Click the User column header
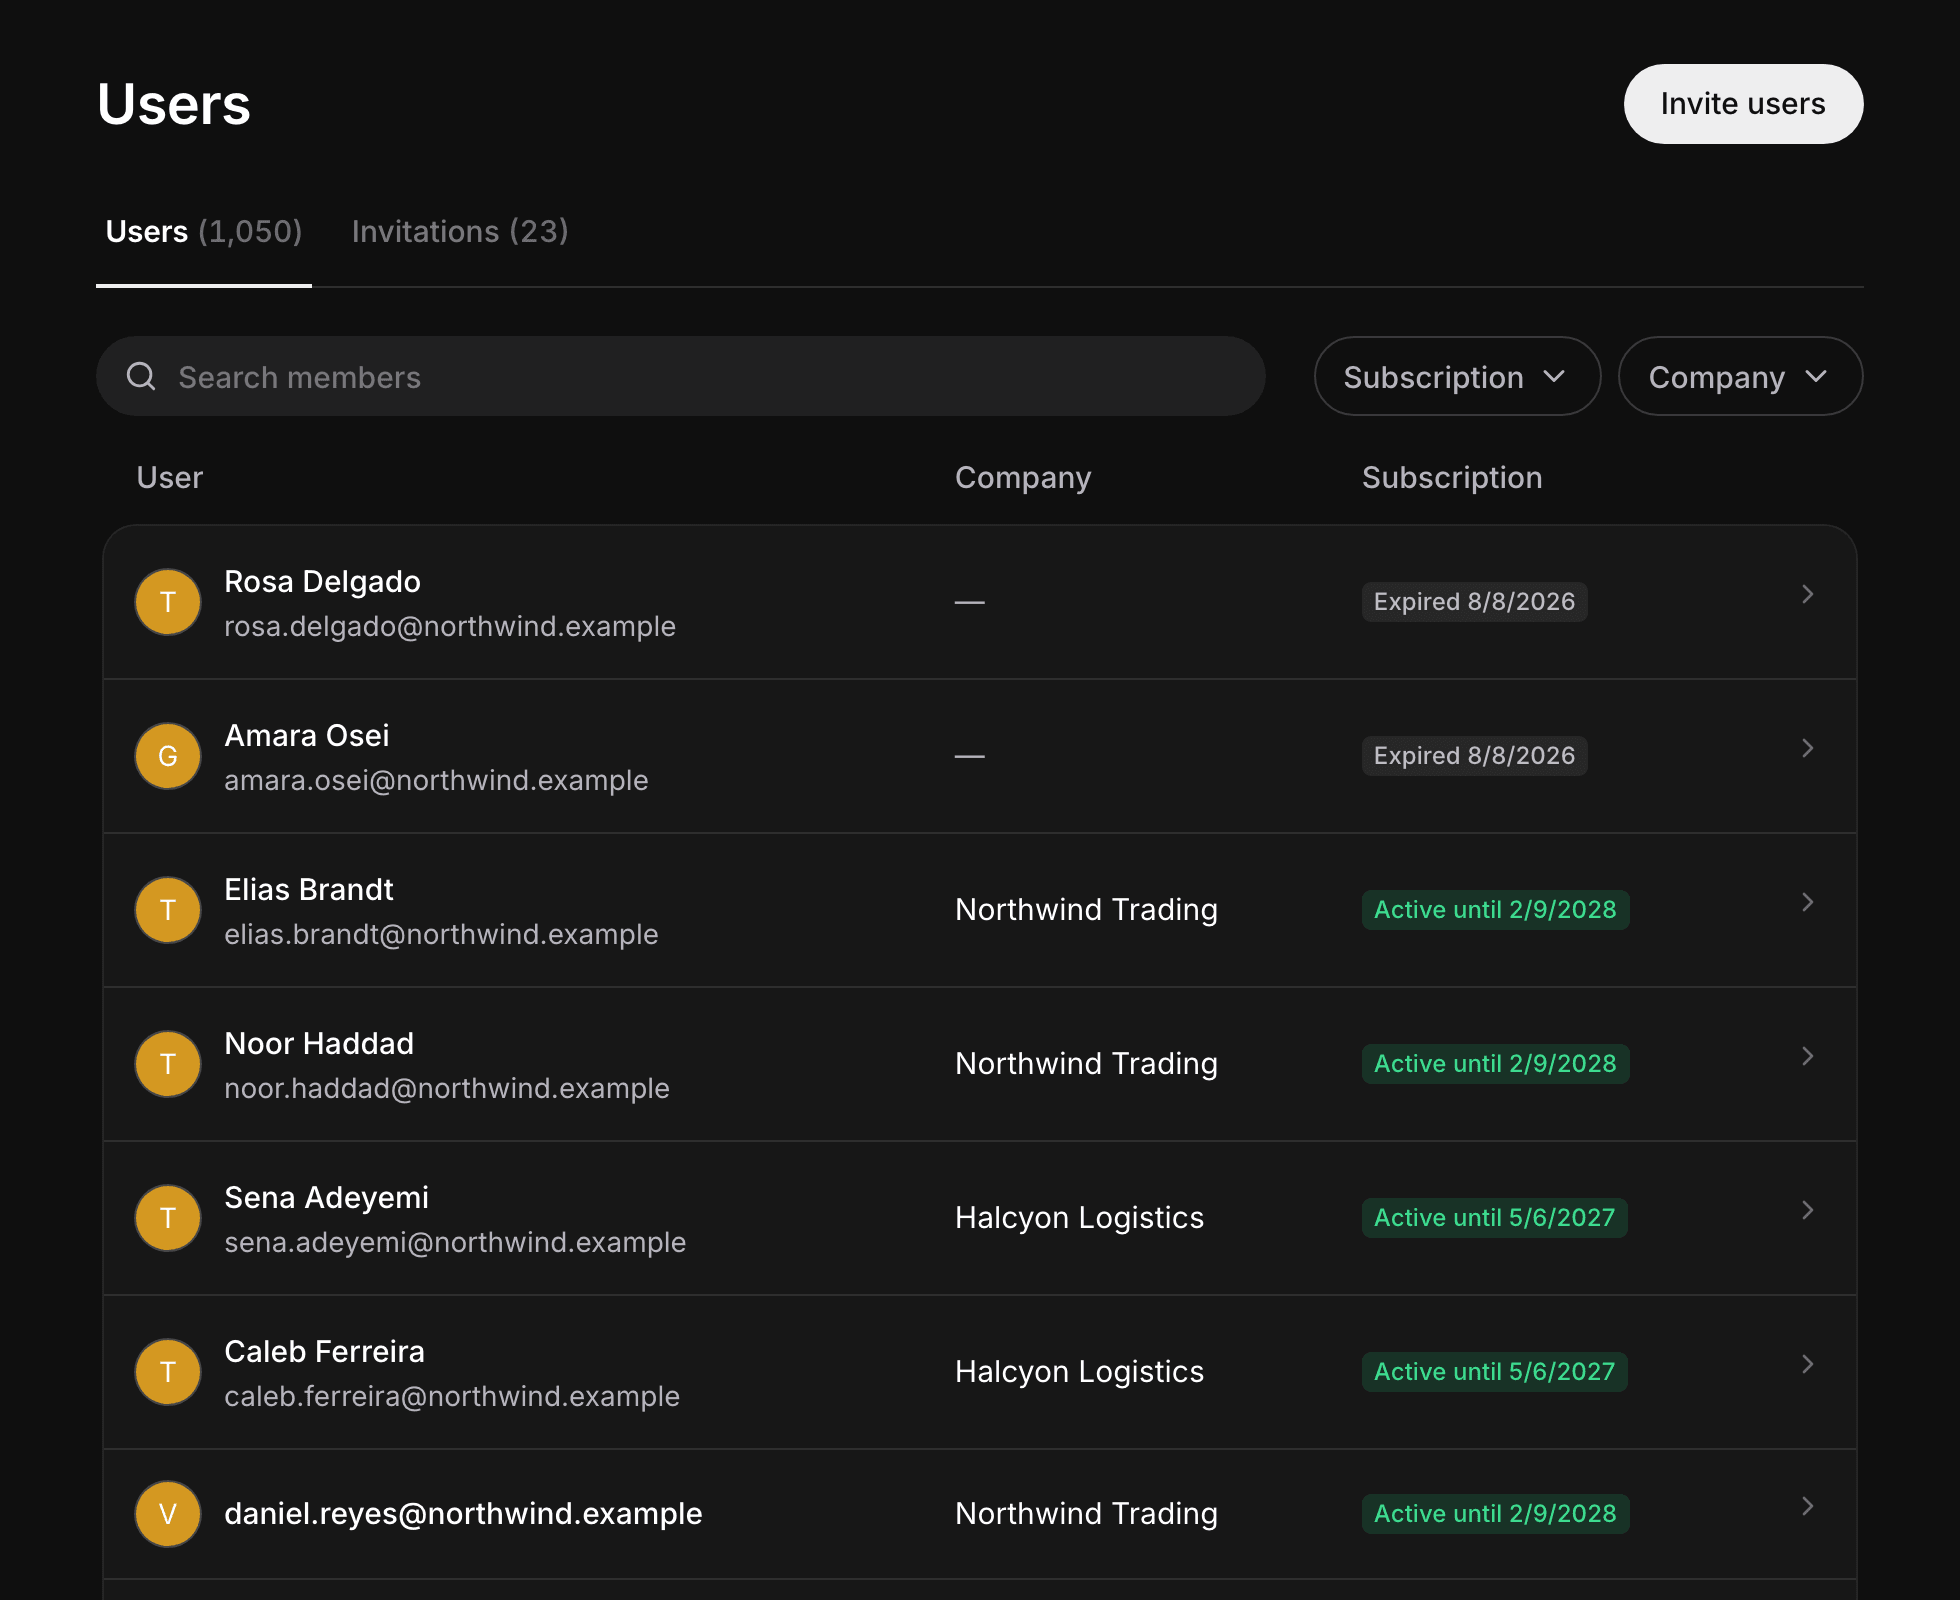1960x1600 pixels. tap(169, 478)
